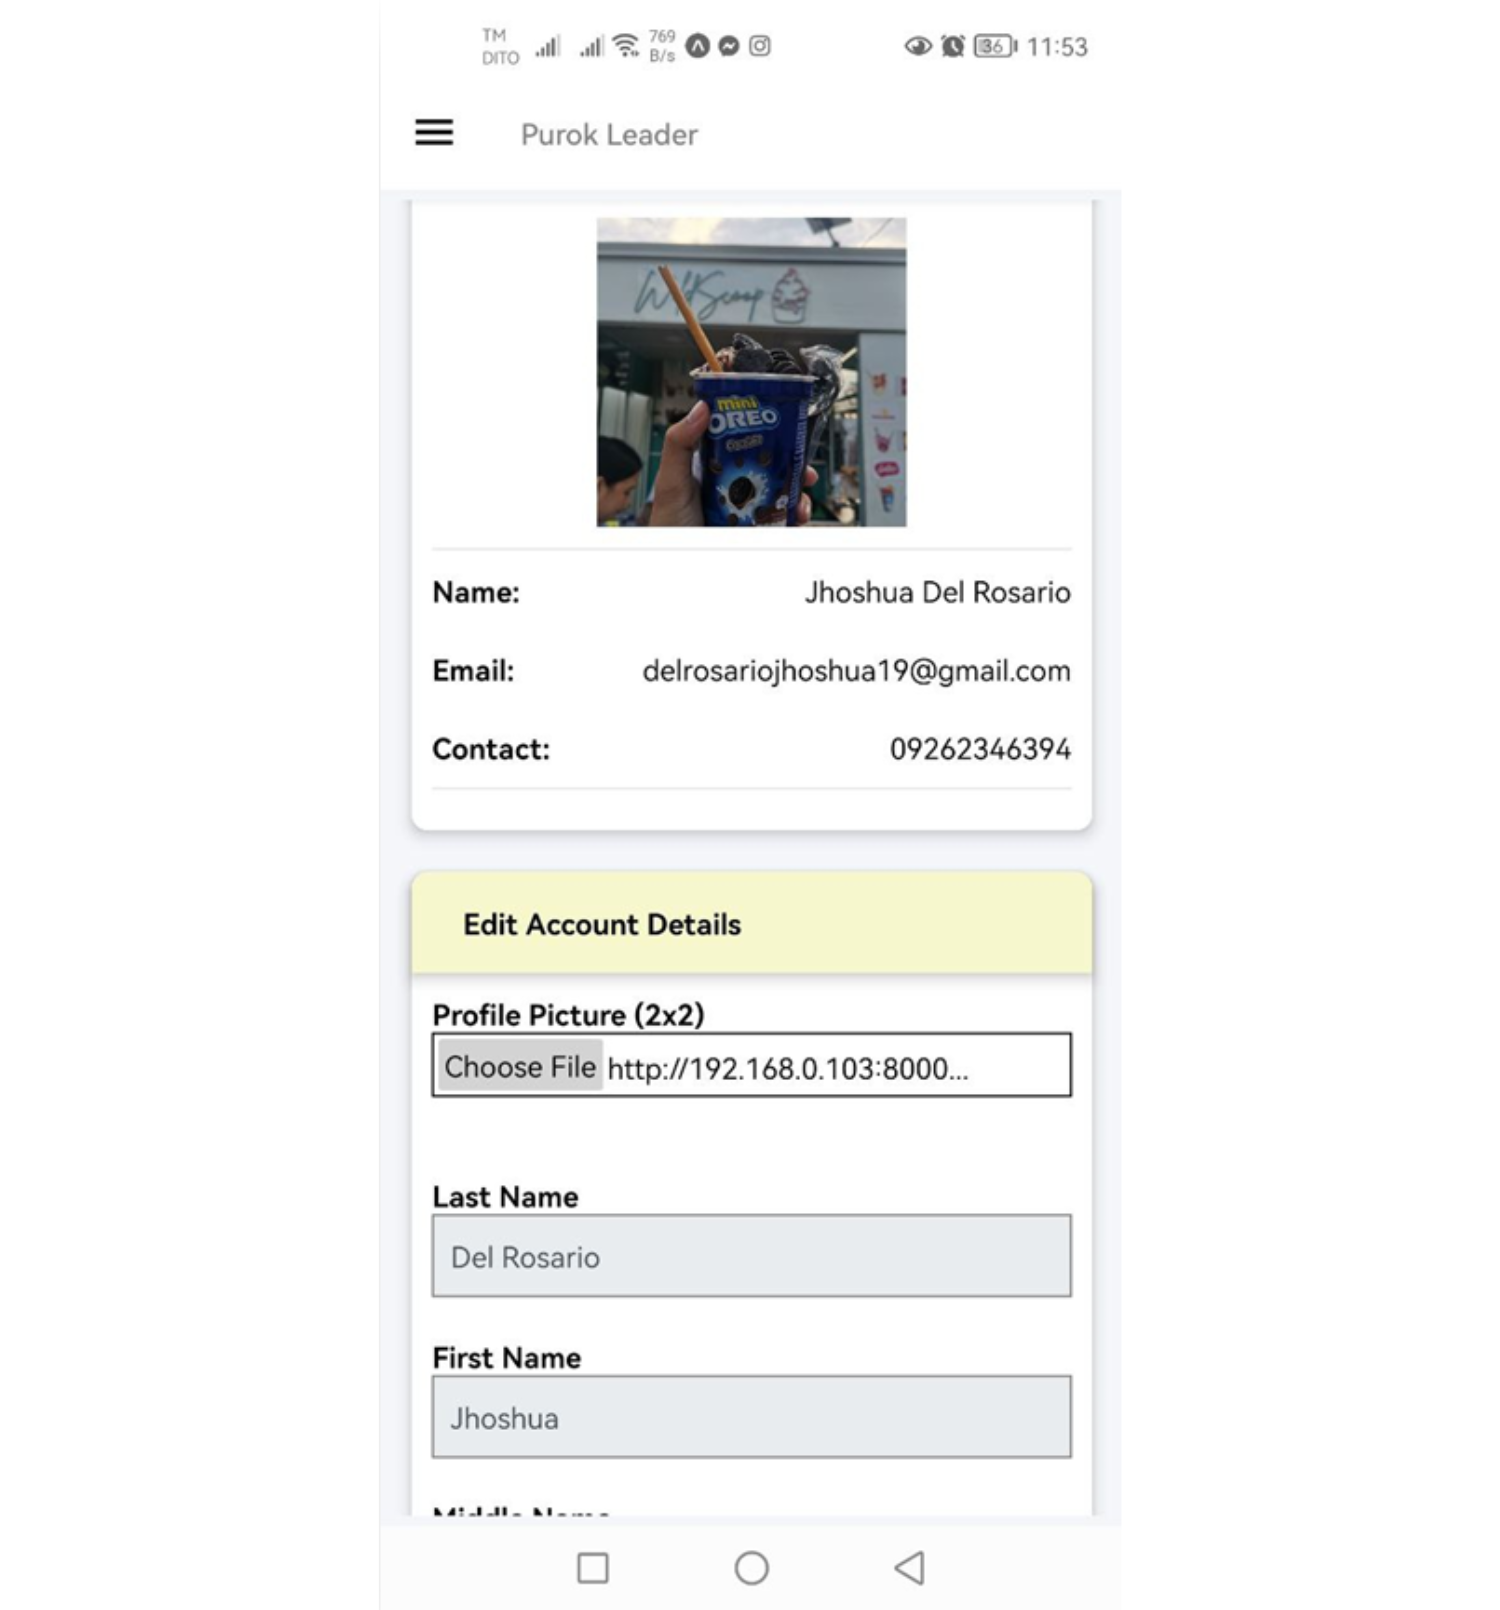Tap the Oreo cup profile picture
Image resolution: width=1500 pixels, height=1610 pixels.
point(751,372)
